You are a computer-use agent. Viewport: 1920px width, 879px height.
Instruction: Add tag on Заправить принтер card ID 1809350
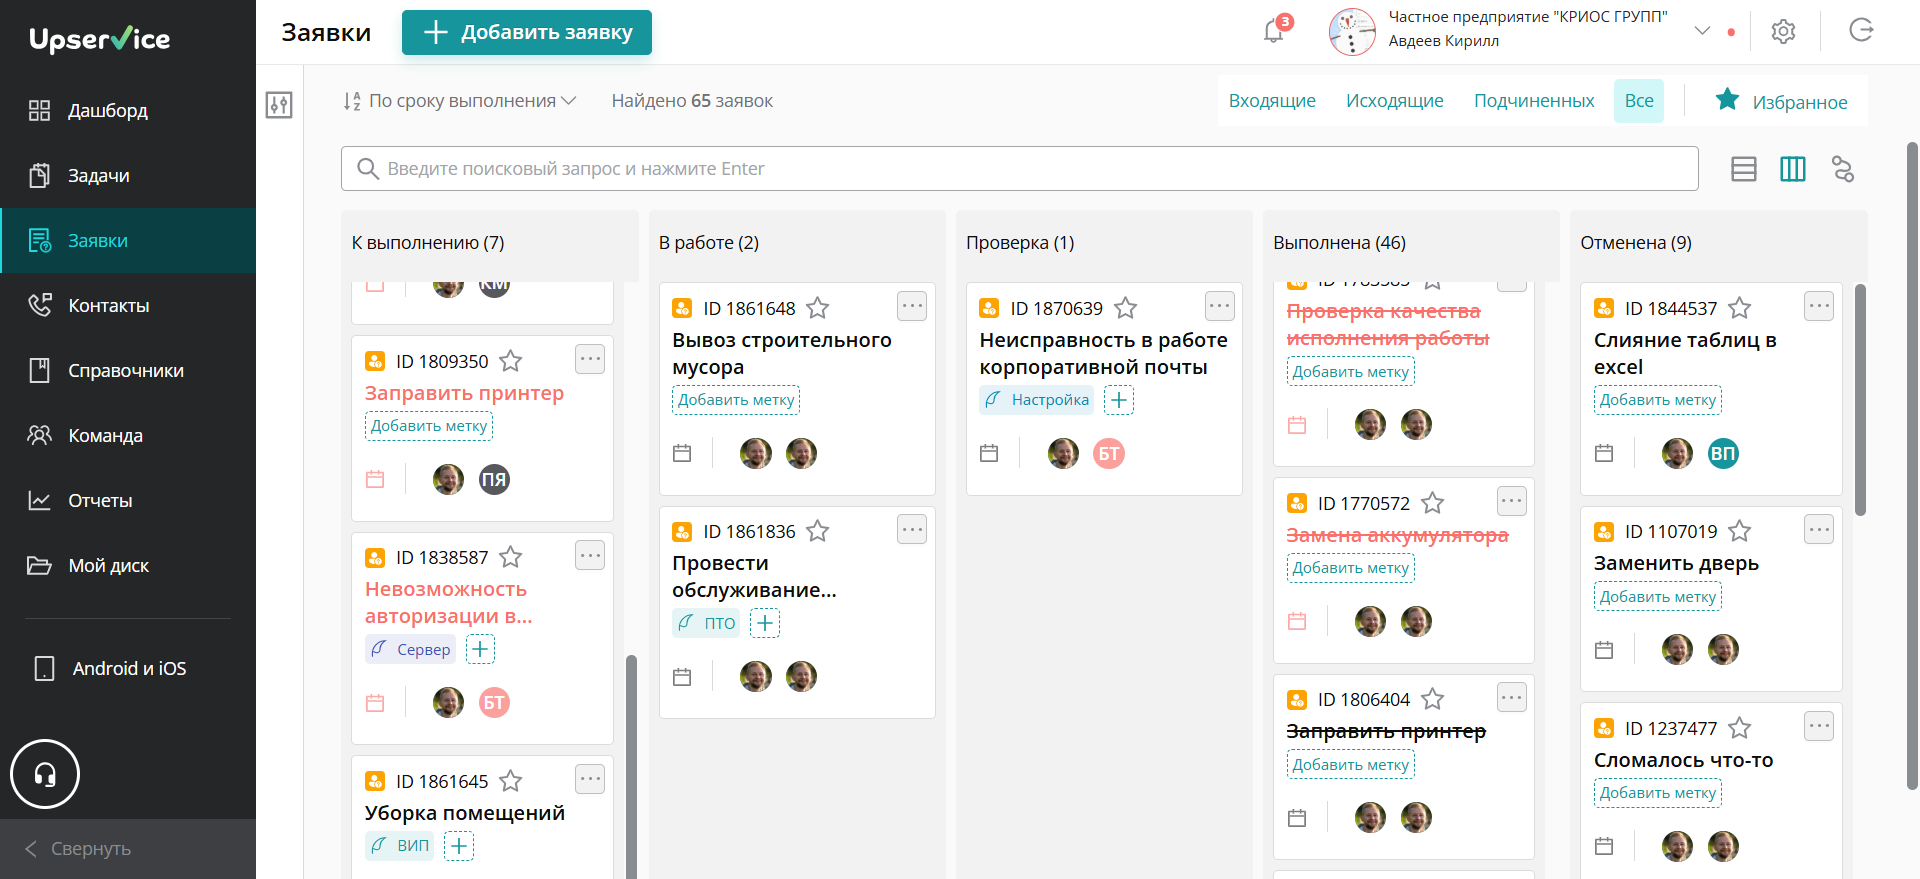pyautogui.click(x=429, y=426)
